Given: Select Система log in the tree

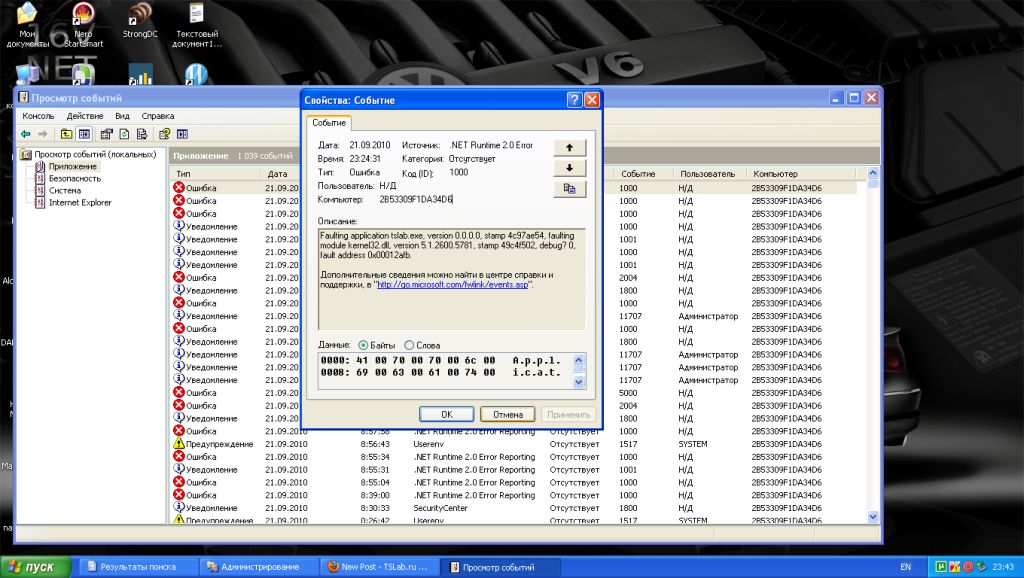Looking at the screenshot, I should (64, 190).
